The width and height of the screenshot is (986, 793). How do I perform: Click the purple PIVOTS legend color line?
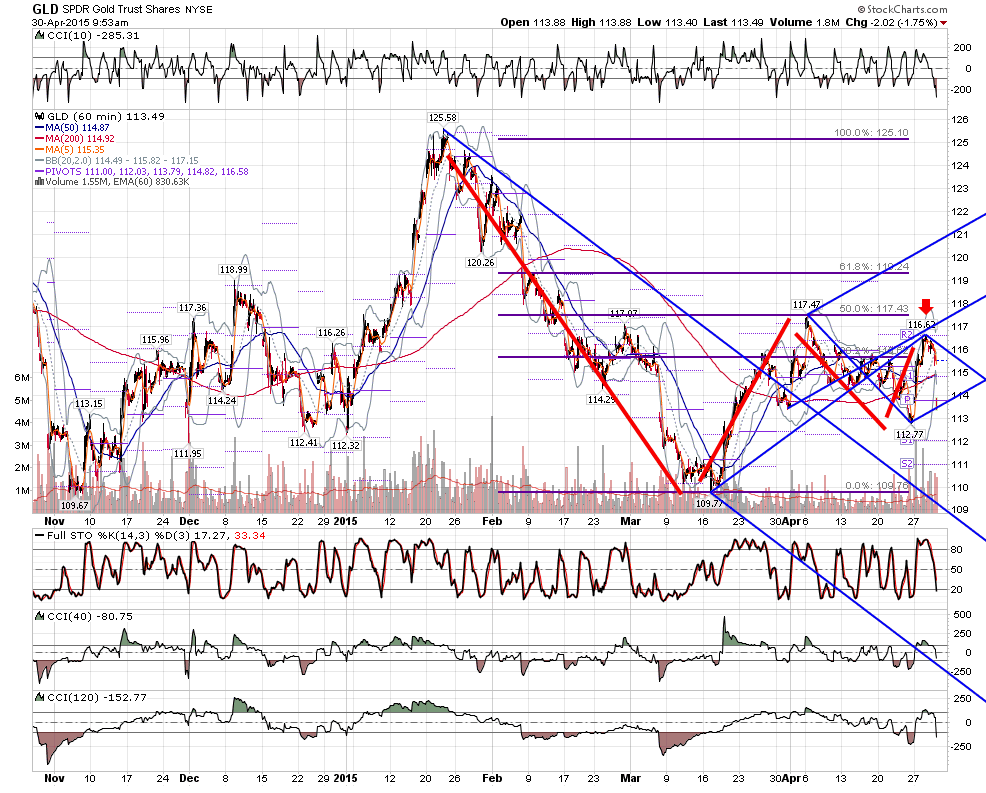click(40, 171)
